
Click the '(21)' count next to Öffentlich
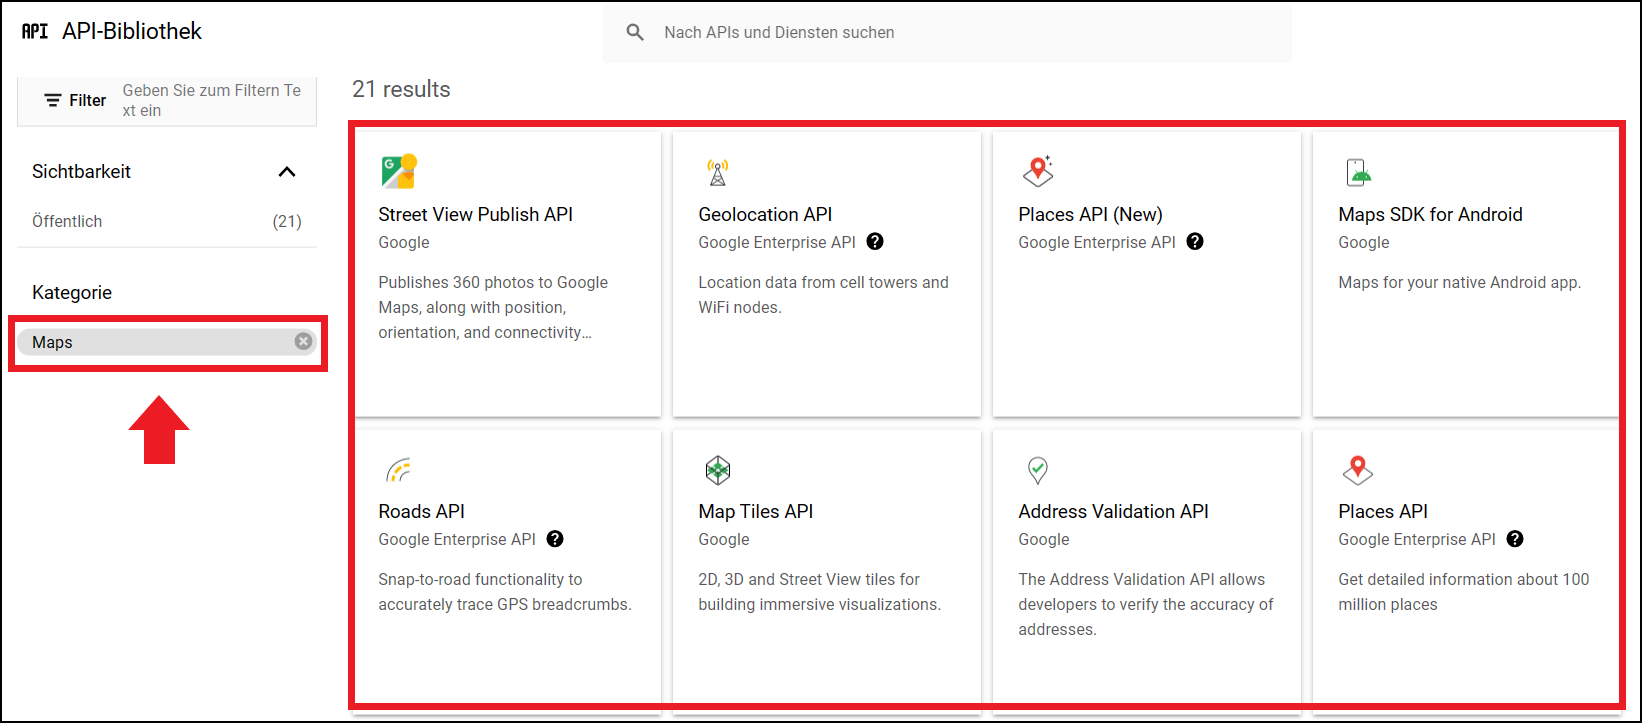[x=287, y=221]
